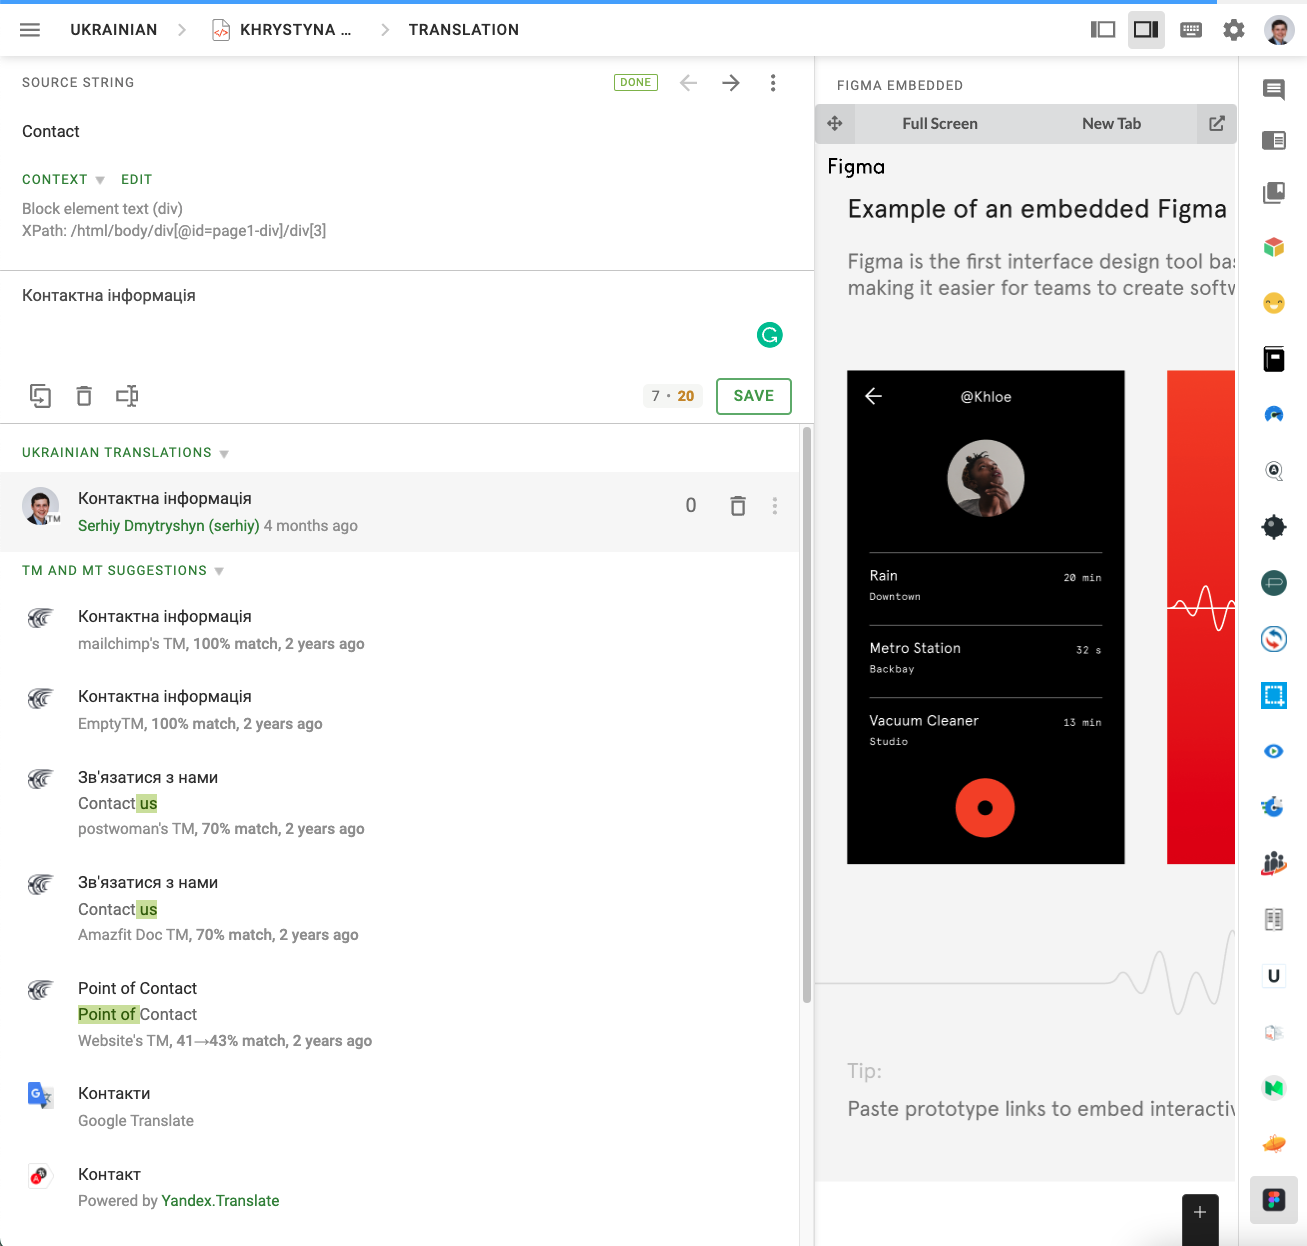Viewport: 1307px width, 1246px height.
Task: Use mailchimp's TM suggestion
Action: click(400, 630)
